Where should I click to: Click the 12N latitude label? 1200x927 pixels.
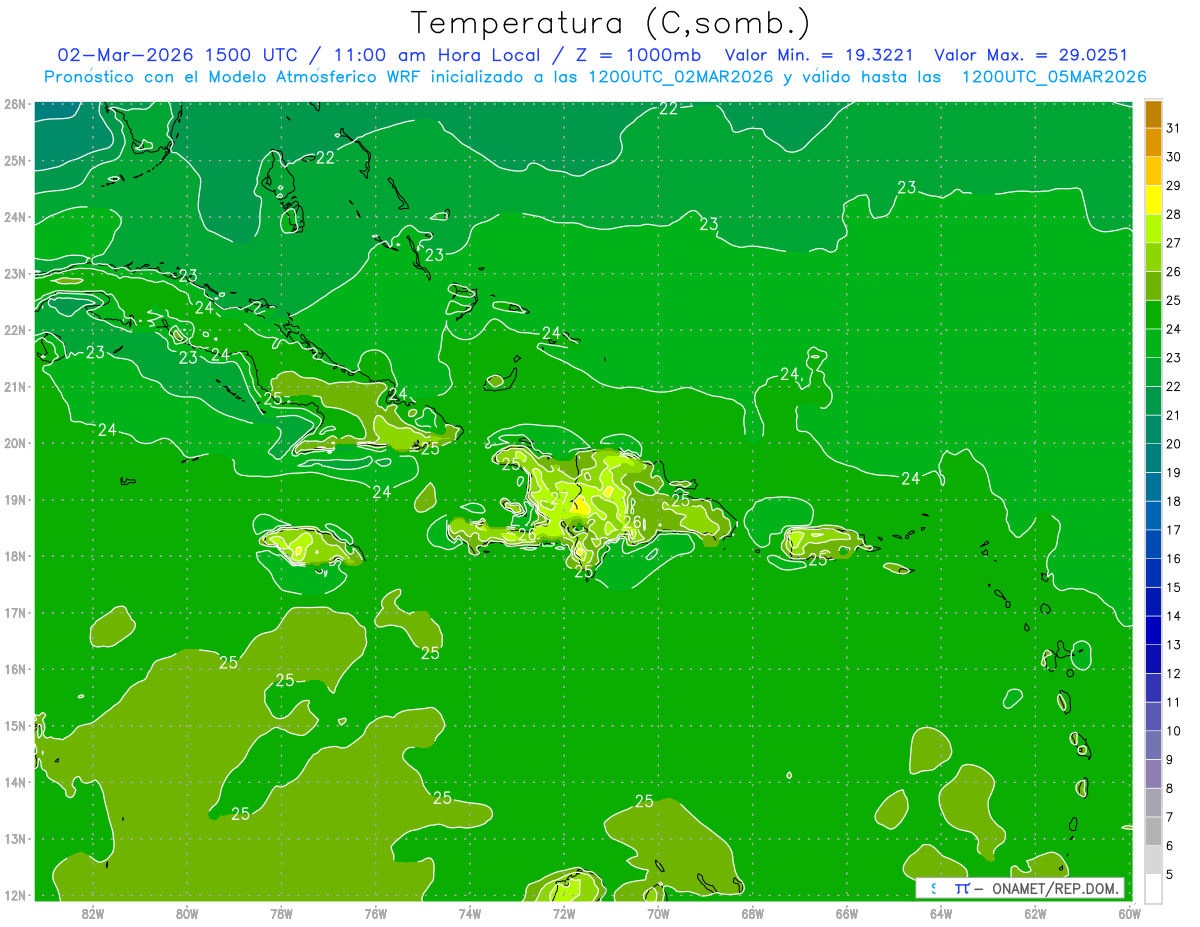[14, 895]
